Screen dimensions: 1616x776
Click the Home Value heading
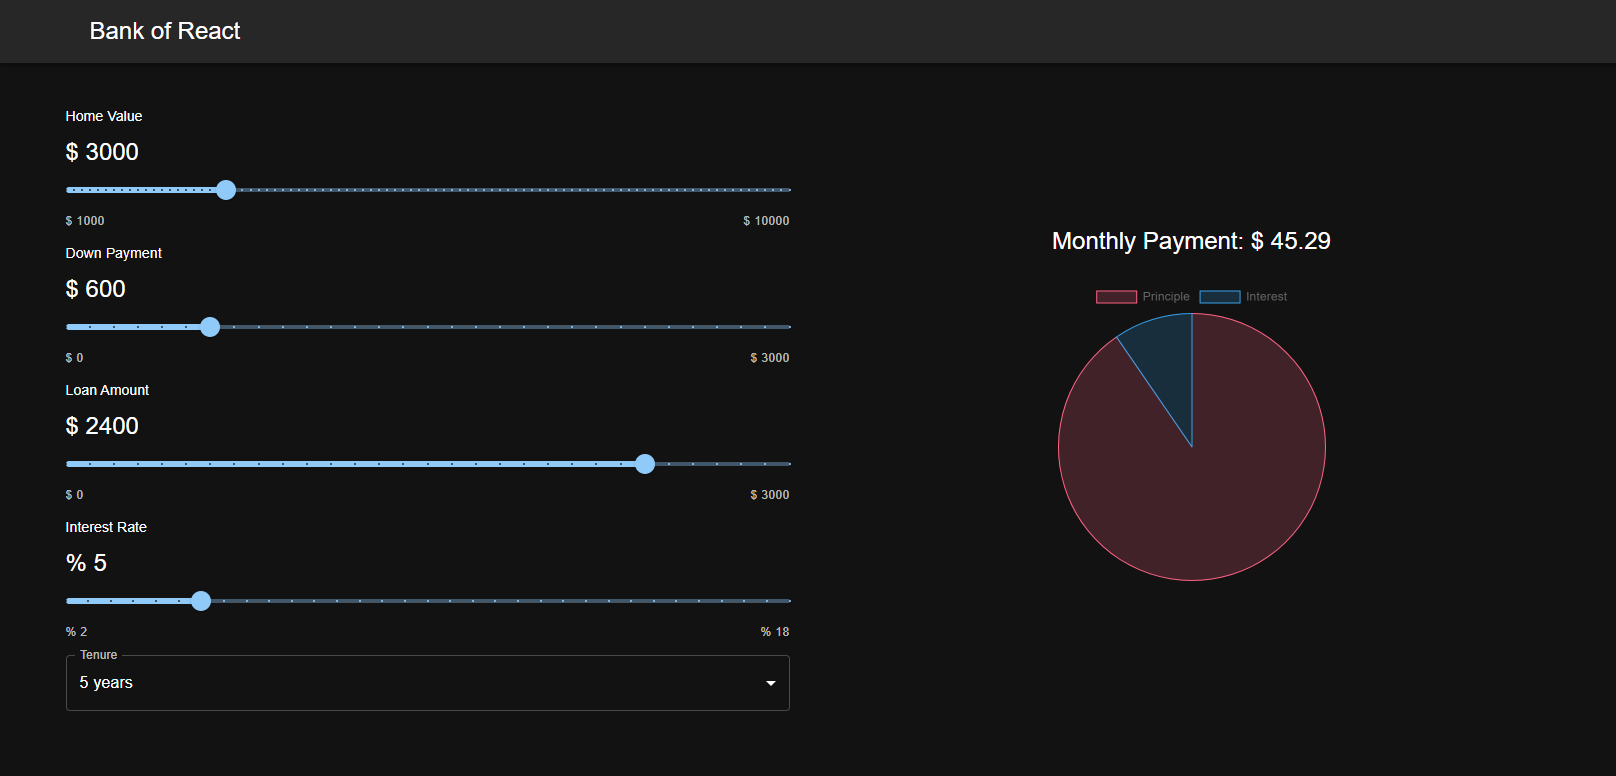104,116
